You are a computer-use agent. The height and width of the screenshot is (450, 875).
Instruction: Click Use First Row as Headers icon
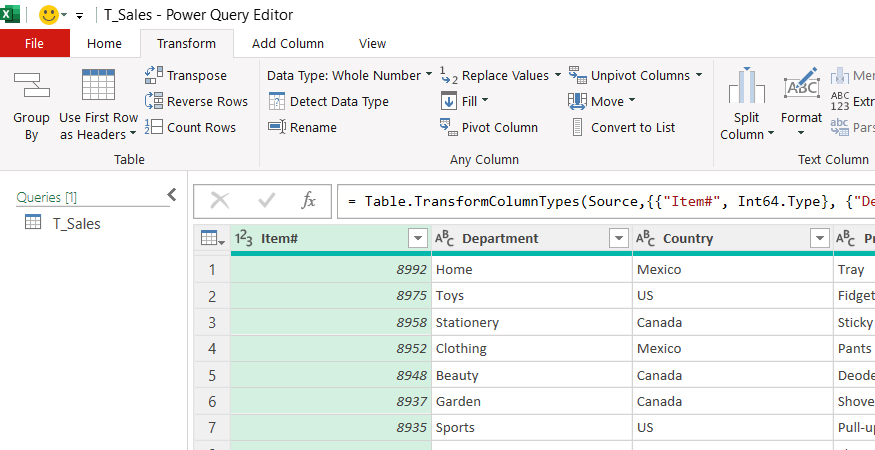tap(98, 84)
